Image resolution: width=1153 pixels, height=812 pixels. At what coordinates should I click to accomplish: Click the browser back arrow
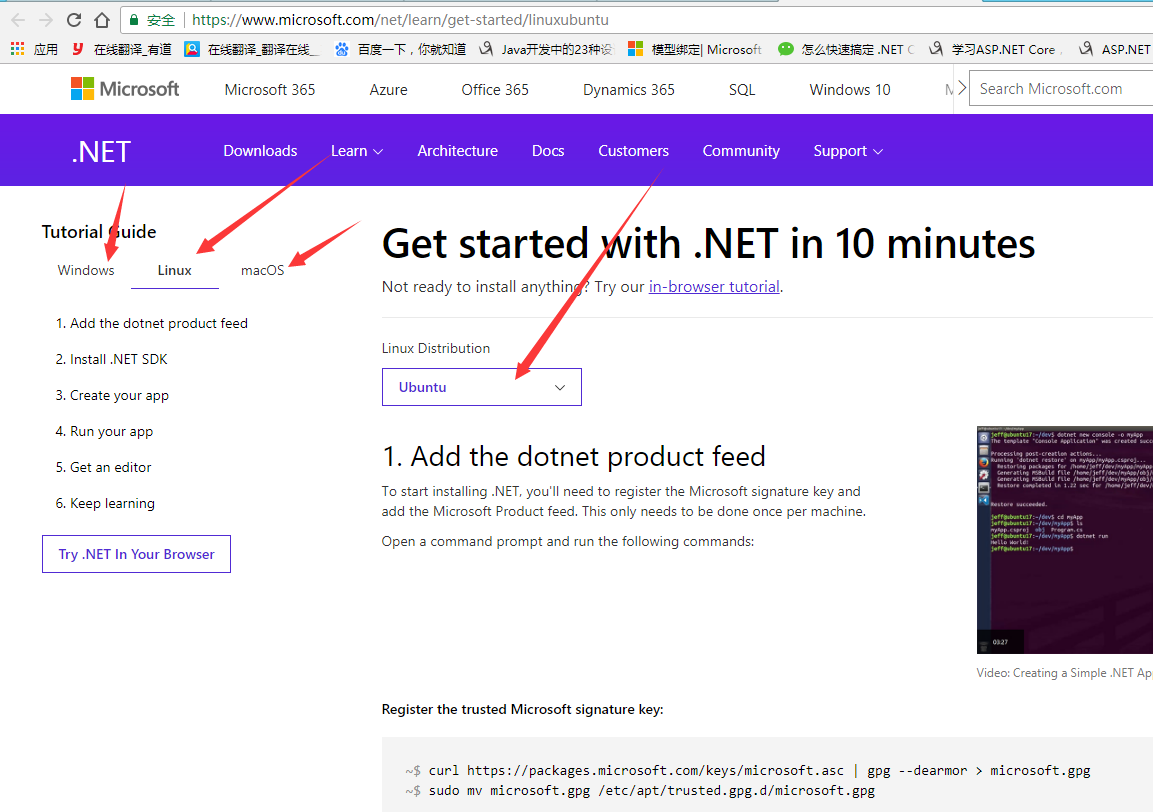pyautogui.click(x=18, y=20)
